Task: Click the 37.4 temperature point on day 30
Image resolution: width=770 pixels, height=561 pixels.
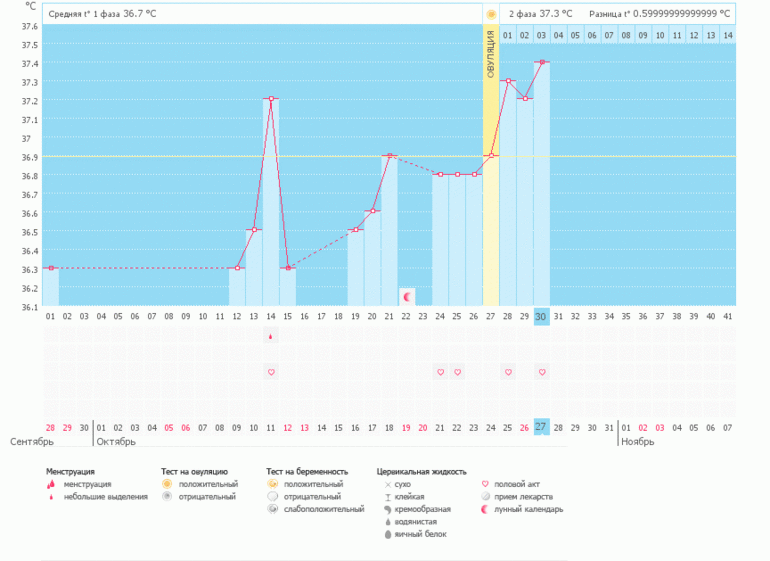Action: [x=542, y=62]
